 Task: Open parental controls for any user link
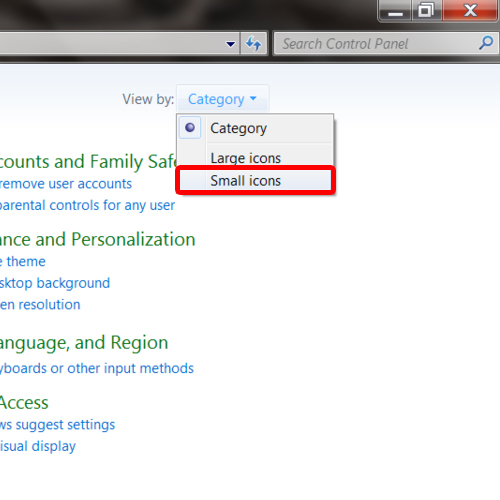click(x=87, y=205)
